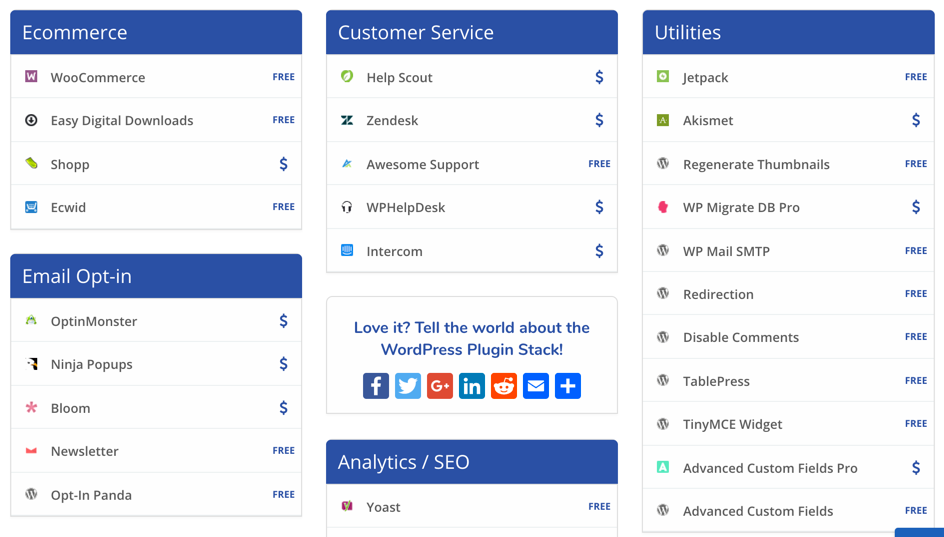Click the Google Plus share icon
Viewport: 944px width, 537px height.
click(x=440, y=386)
